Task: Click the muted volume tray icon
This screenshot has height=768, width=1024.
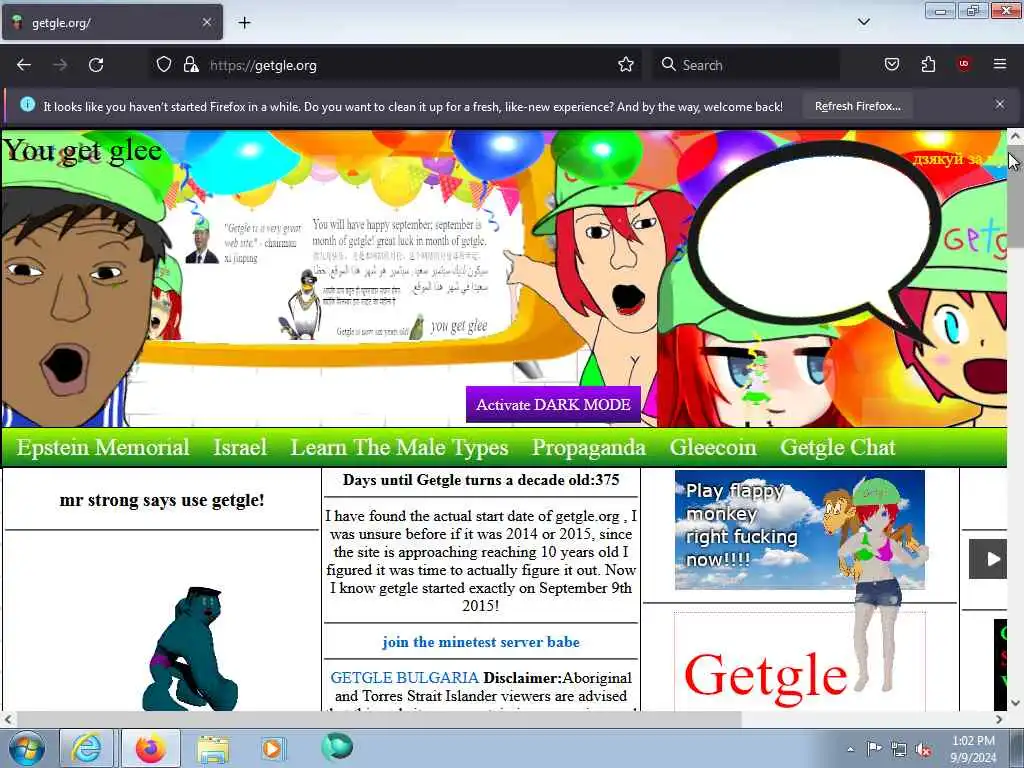Action: pos(923,750)
